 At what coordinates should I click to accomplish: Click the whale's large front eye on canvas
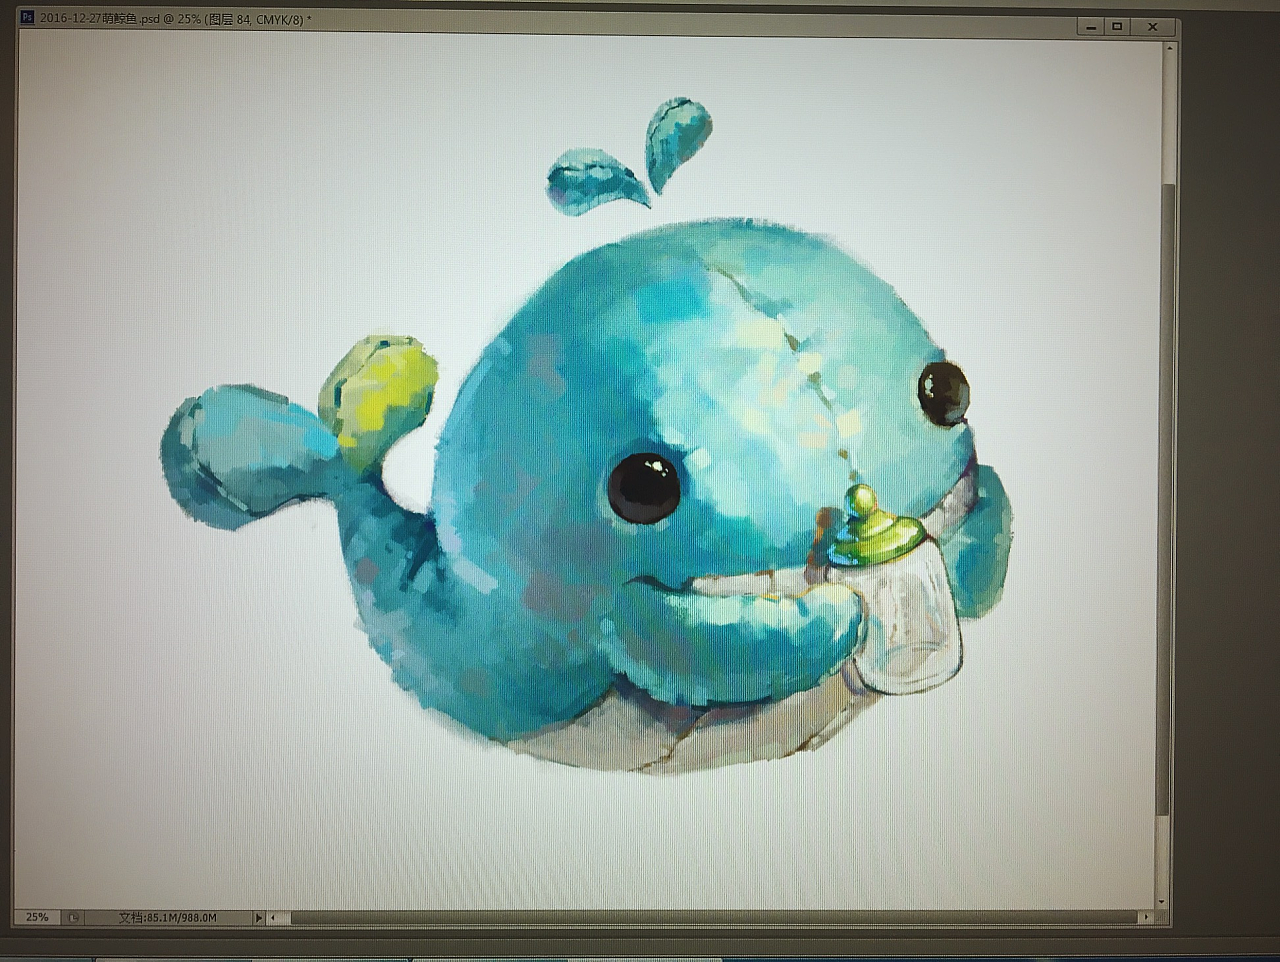pyautogui.click(x=644, y=487)
